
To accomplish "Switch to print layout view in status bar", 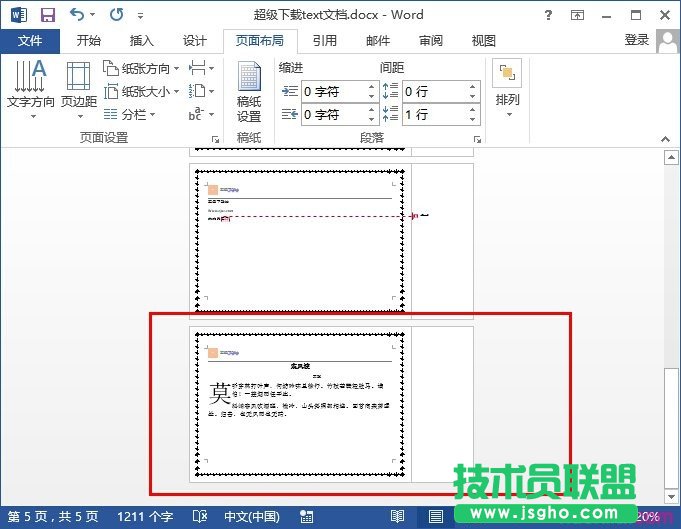I will point(435,517).
